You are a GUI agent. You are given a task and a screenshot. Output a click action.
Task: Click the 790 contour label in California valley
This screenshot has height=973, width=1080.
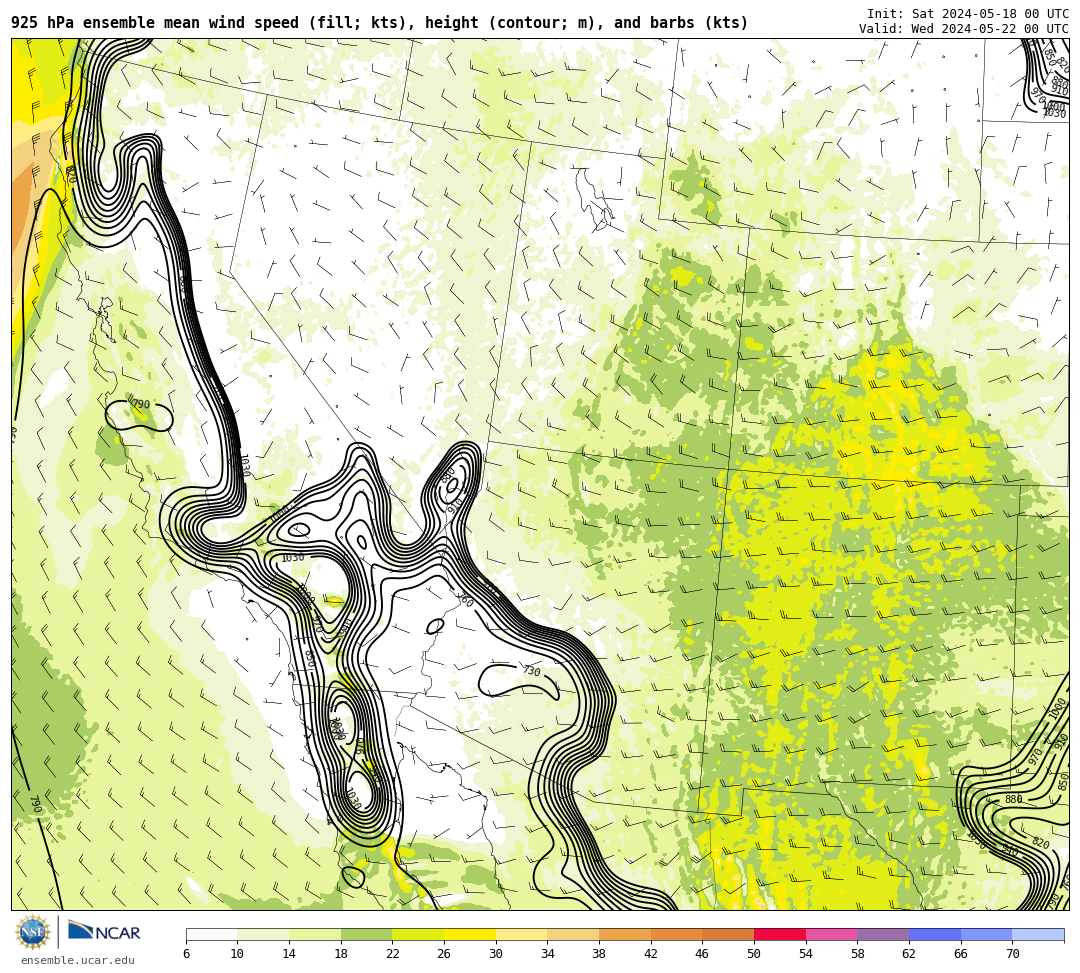point(141,404)
